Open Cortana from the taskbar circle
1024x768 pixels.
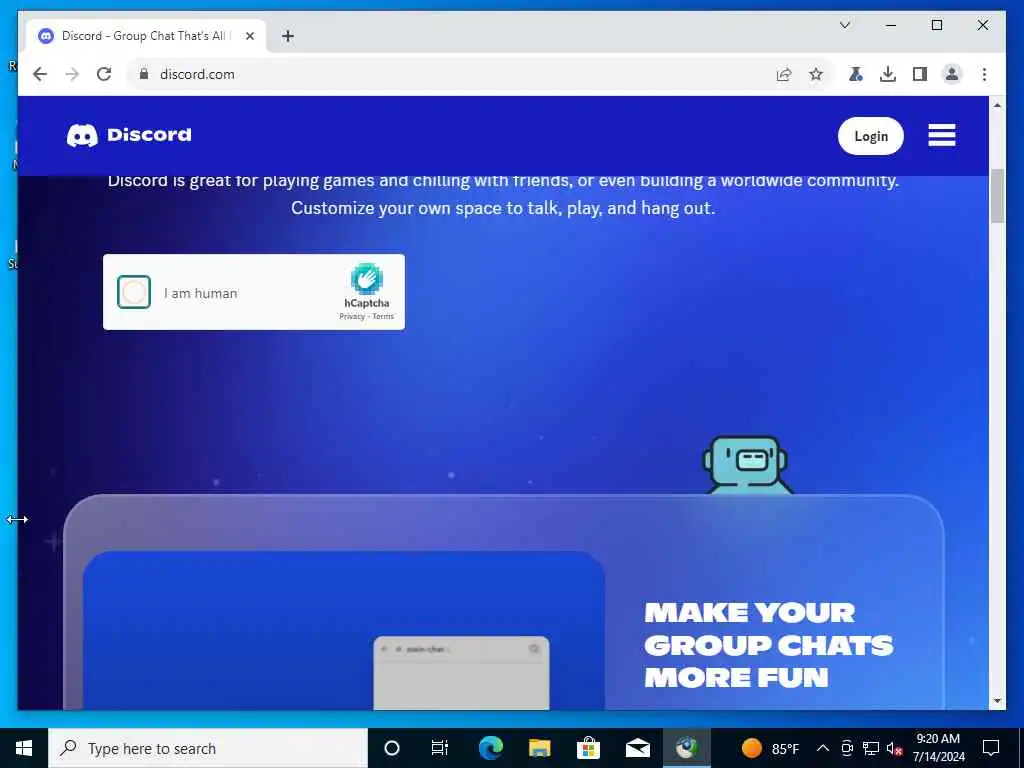tap(392, 748)
